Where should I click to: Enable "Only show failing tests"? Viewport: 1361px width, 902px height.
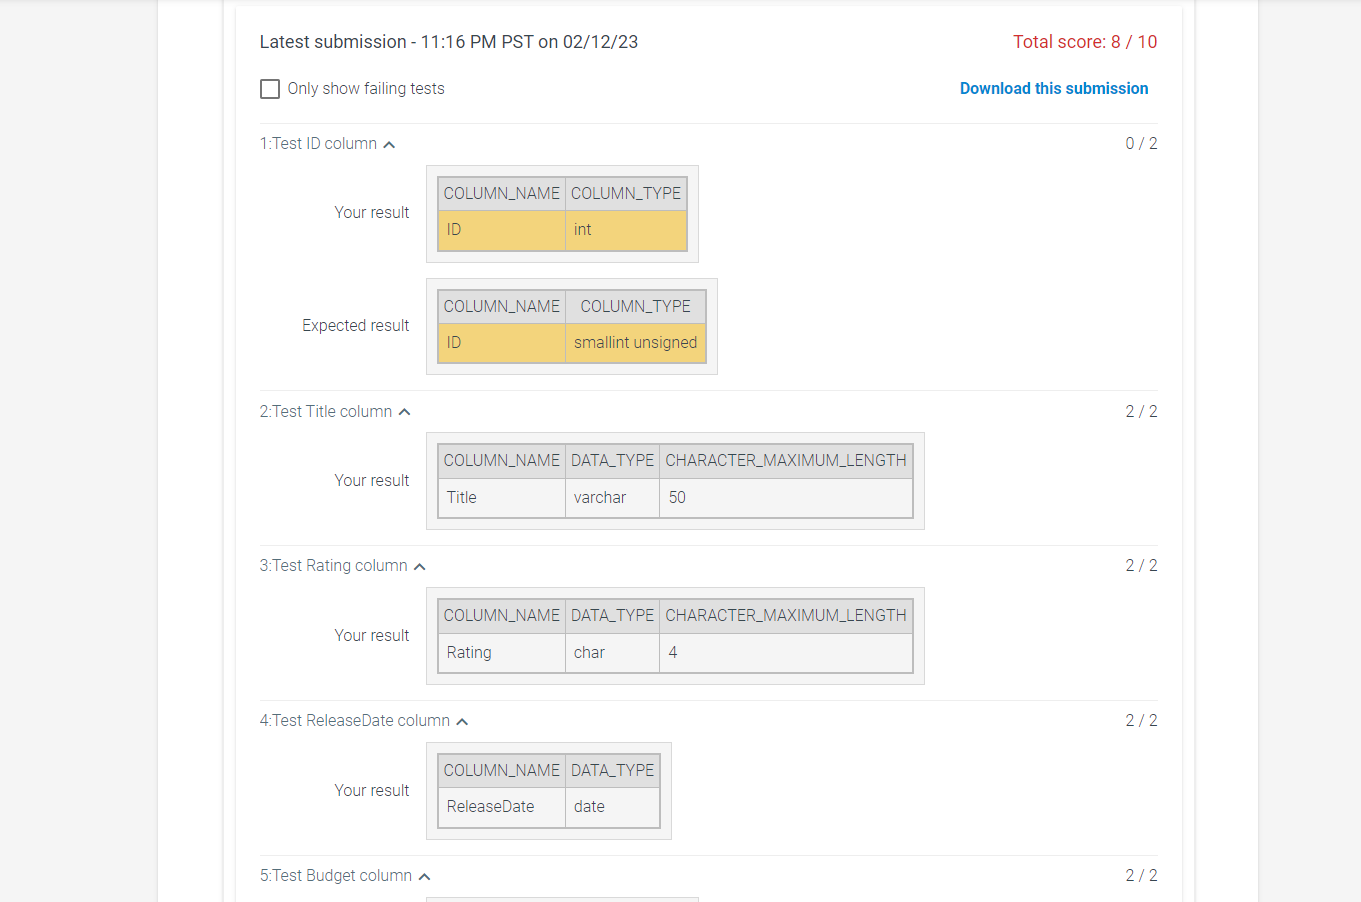pyautogui.click(x=270, y=88)
